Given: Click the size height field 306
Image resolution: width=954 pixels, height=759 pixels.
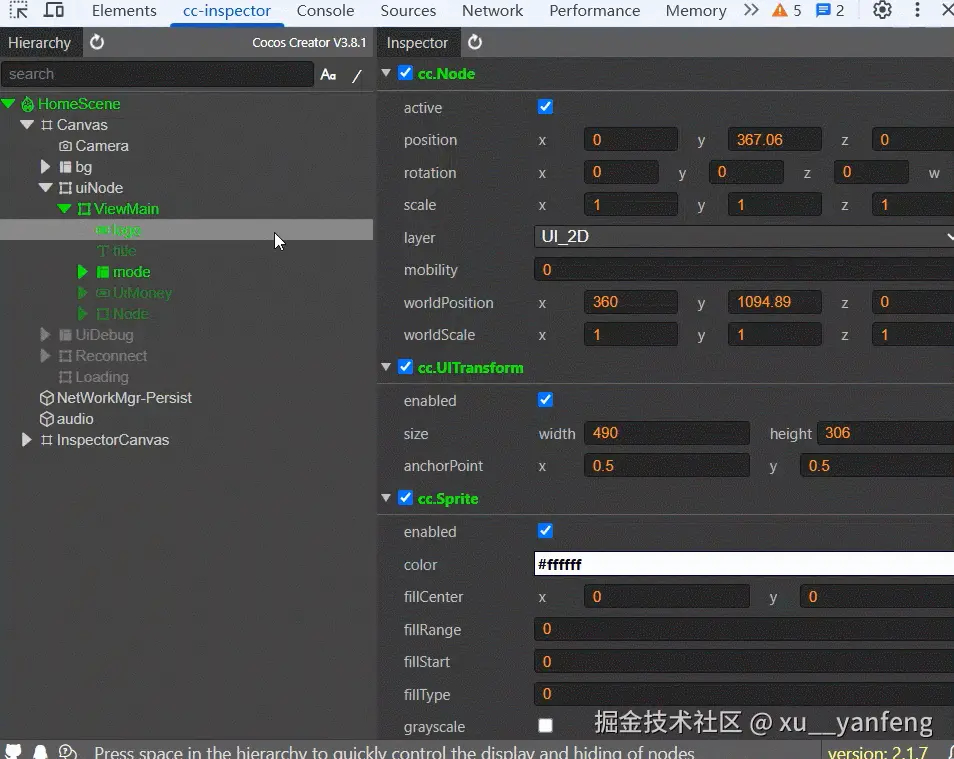Looking at the screenshot, I should coord(885,433).
